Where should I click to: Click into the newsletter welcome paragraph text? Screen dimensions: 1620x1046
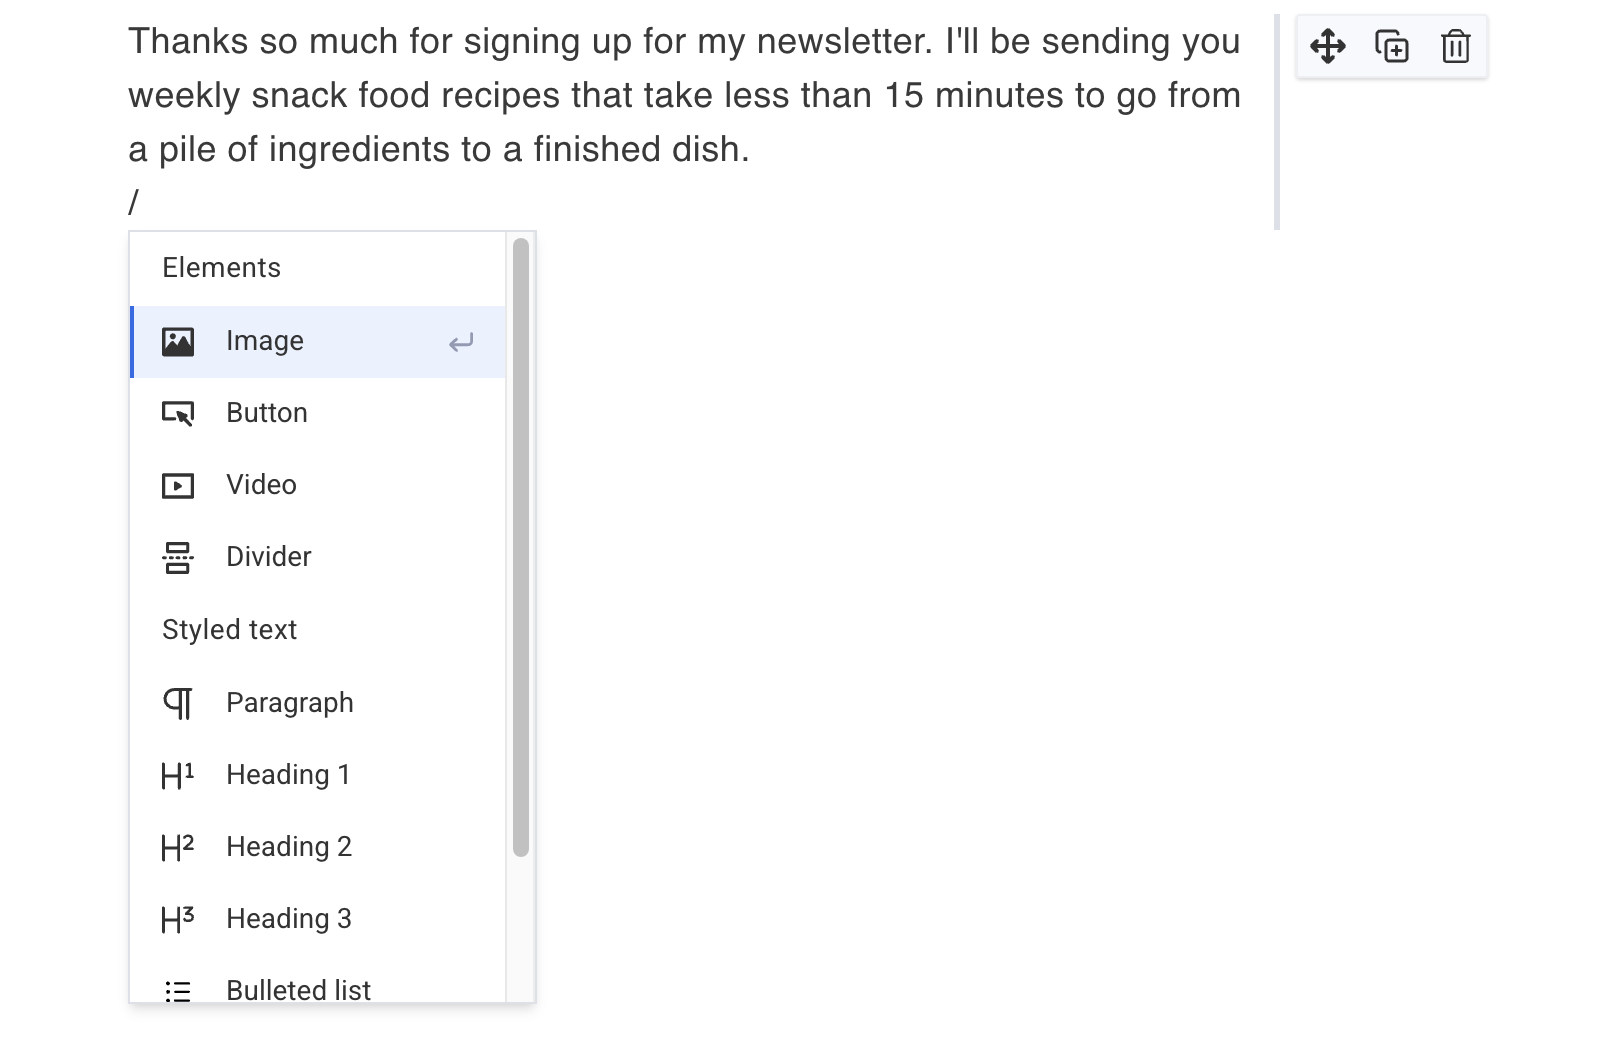pos(684,96)
